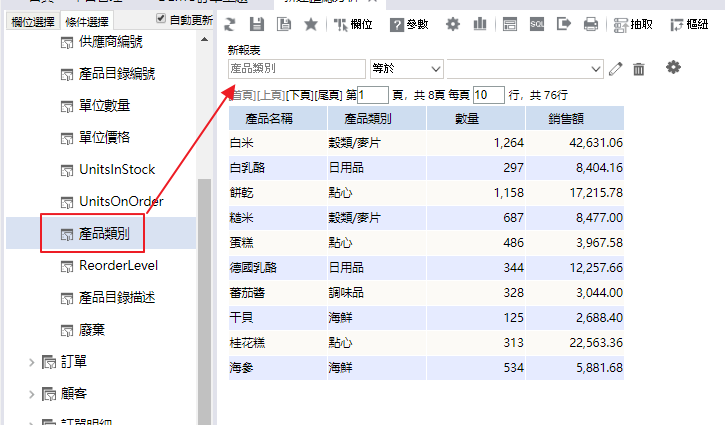Open the 等於 operator dropdown
The image size is (725, 425).
406,68
